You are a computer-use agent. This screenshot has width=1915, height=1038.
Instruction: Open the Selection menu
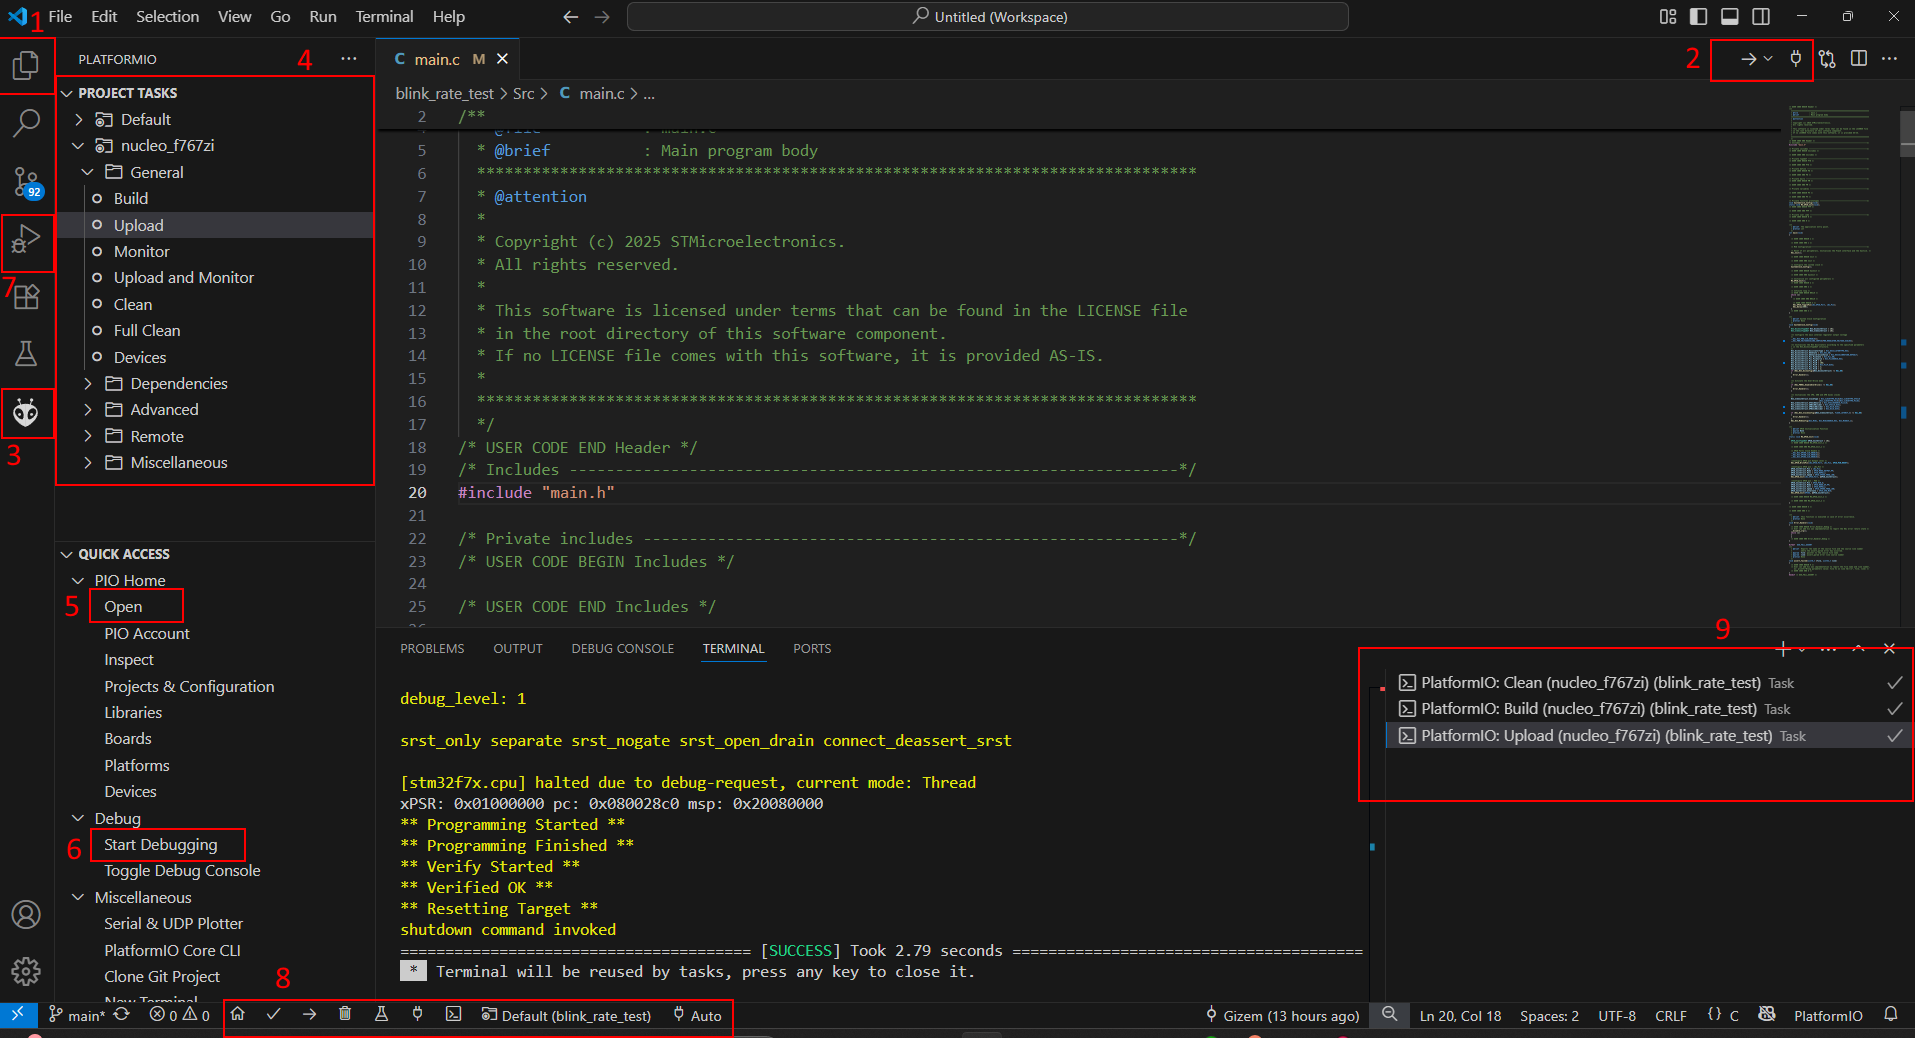pyautogui.click(x=167, y=16)
